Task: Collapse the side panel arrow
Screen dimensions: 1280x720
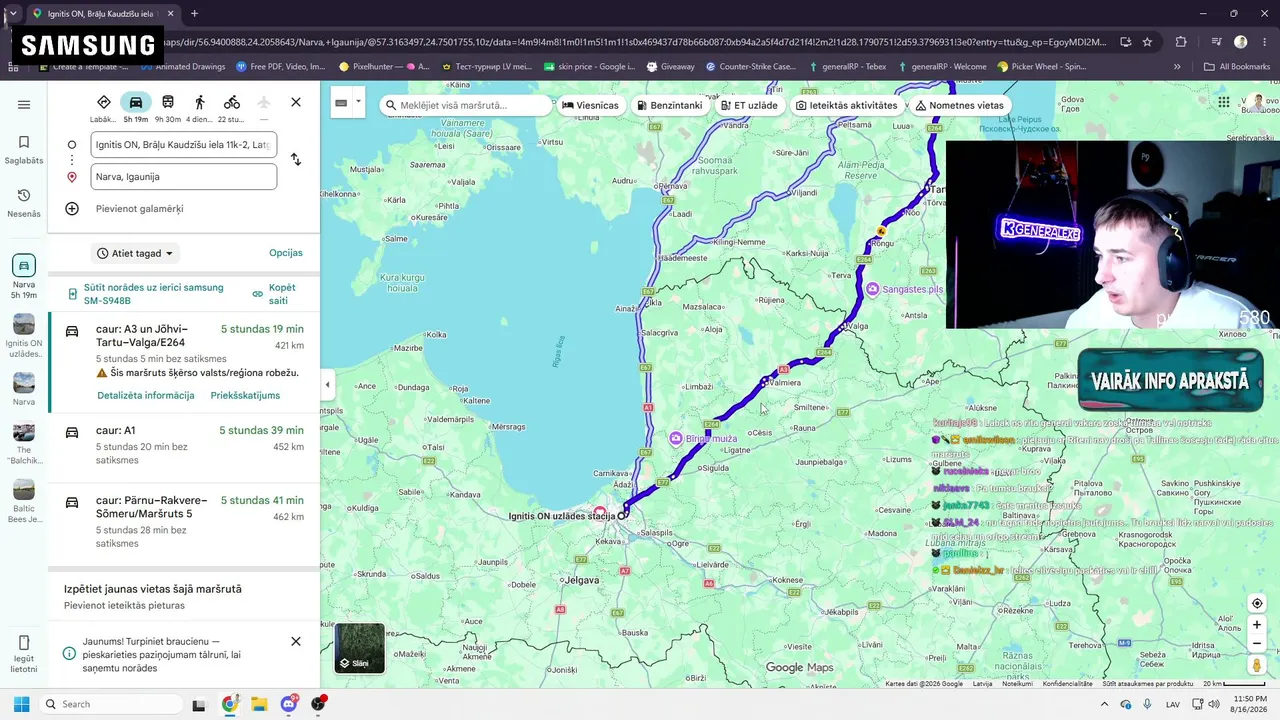Action: [x=327, y=385]
